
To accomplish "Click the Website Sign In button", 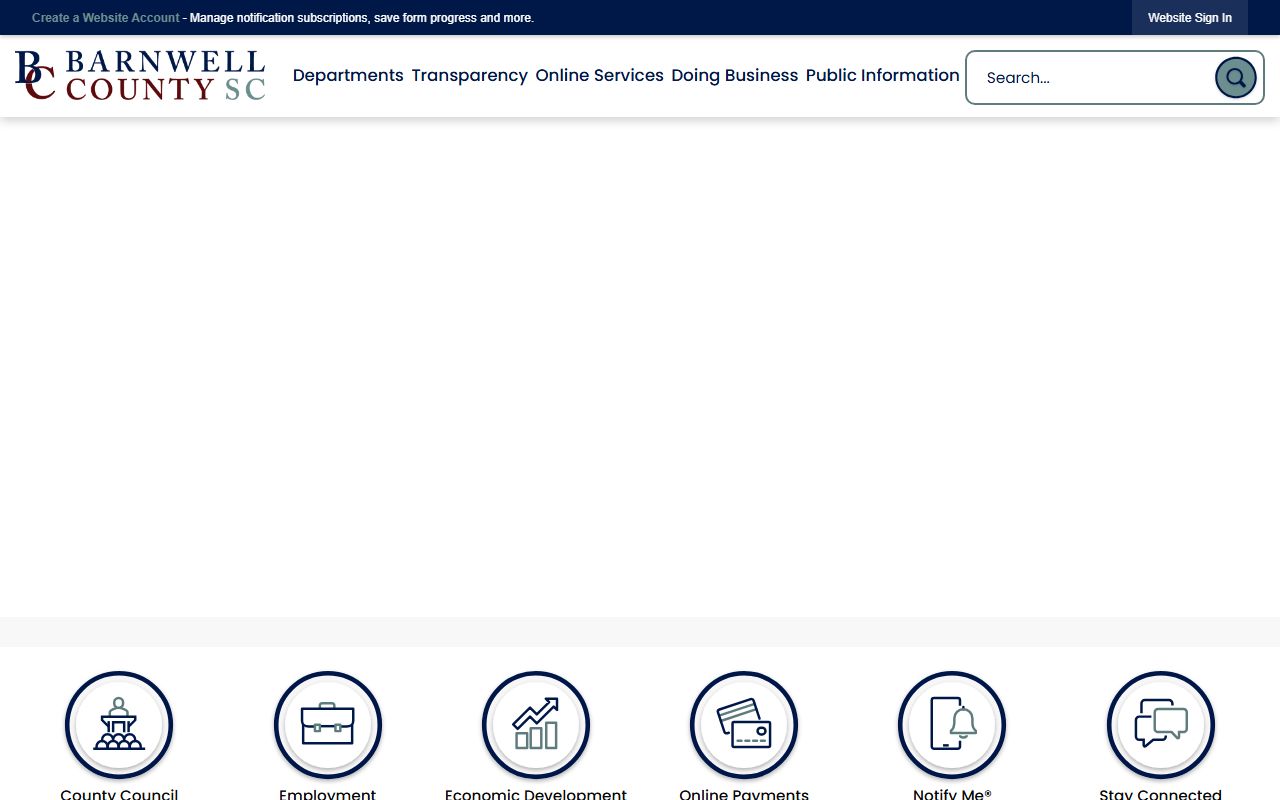I will pyautogui.click(x=1190, y=18).
